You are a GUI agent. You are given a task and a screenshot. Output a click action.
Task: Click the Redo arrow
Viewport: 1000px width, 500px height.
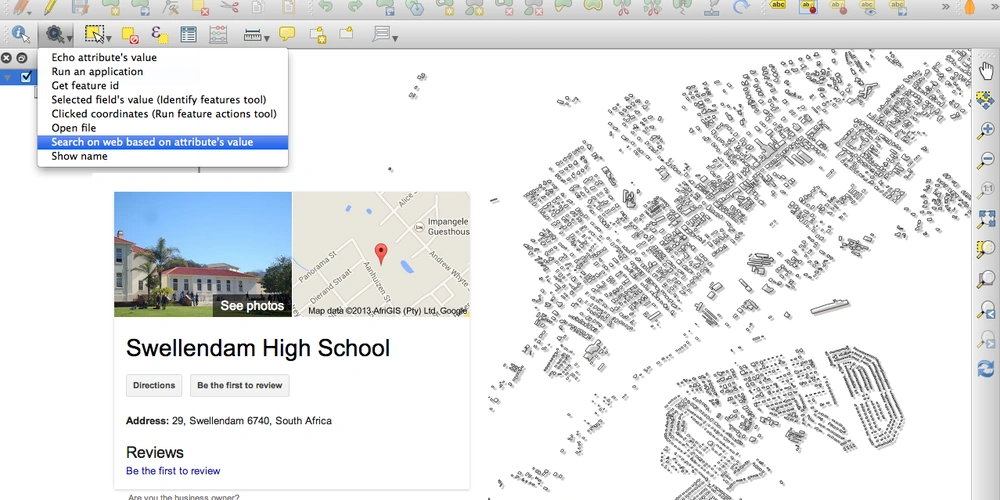355,7
